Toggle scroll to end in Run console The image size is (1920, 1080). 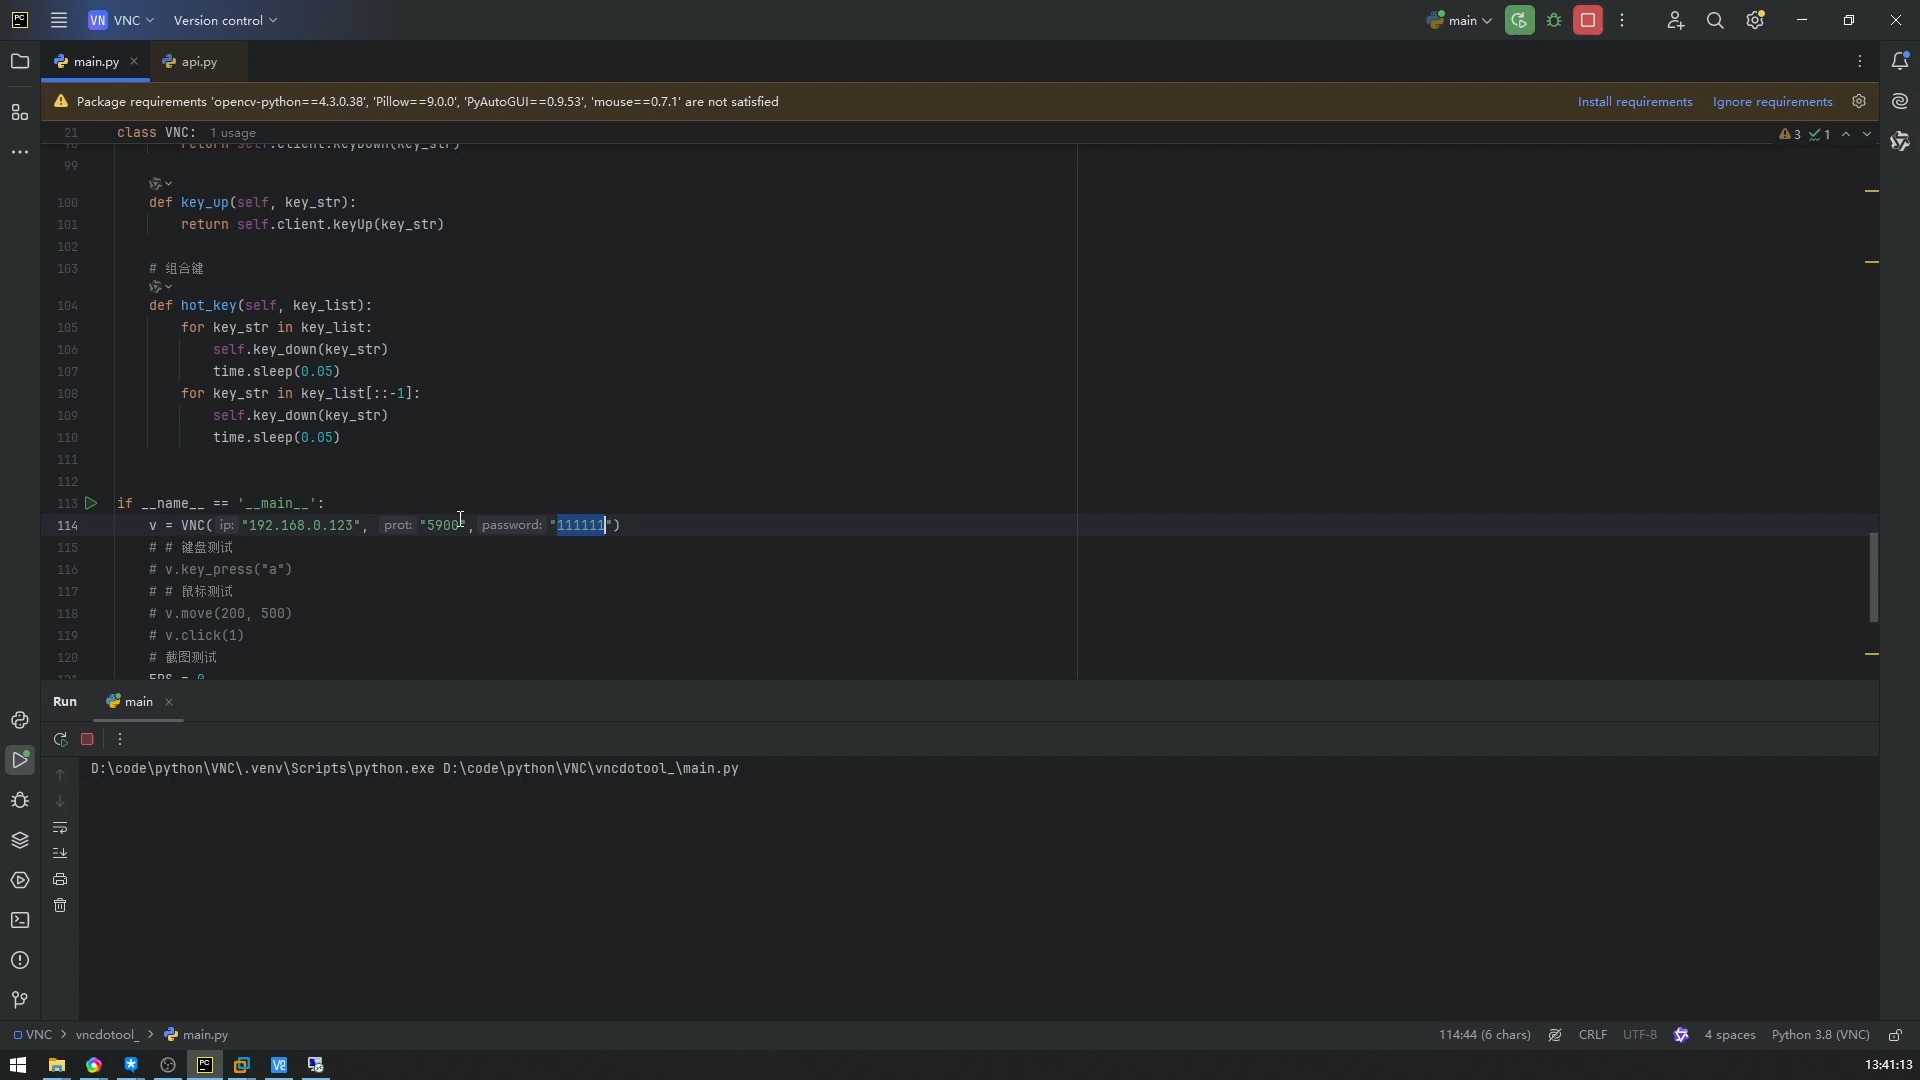[x=60, y=853]
